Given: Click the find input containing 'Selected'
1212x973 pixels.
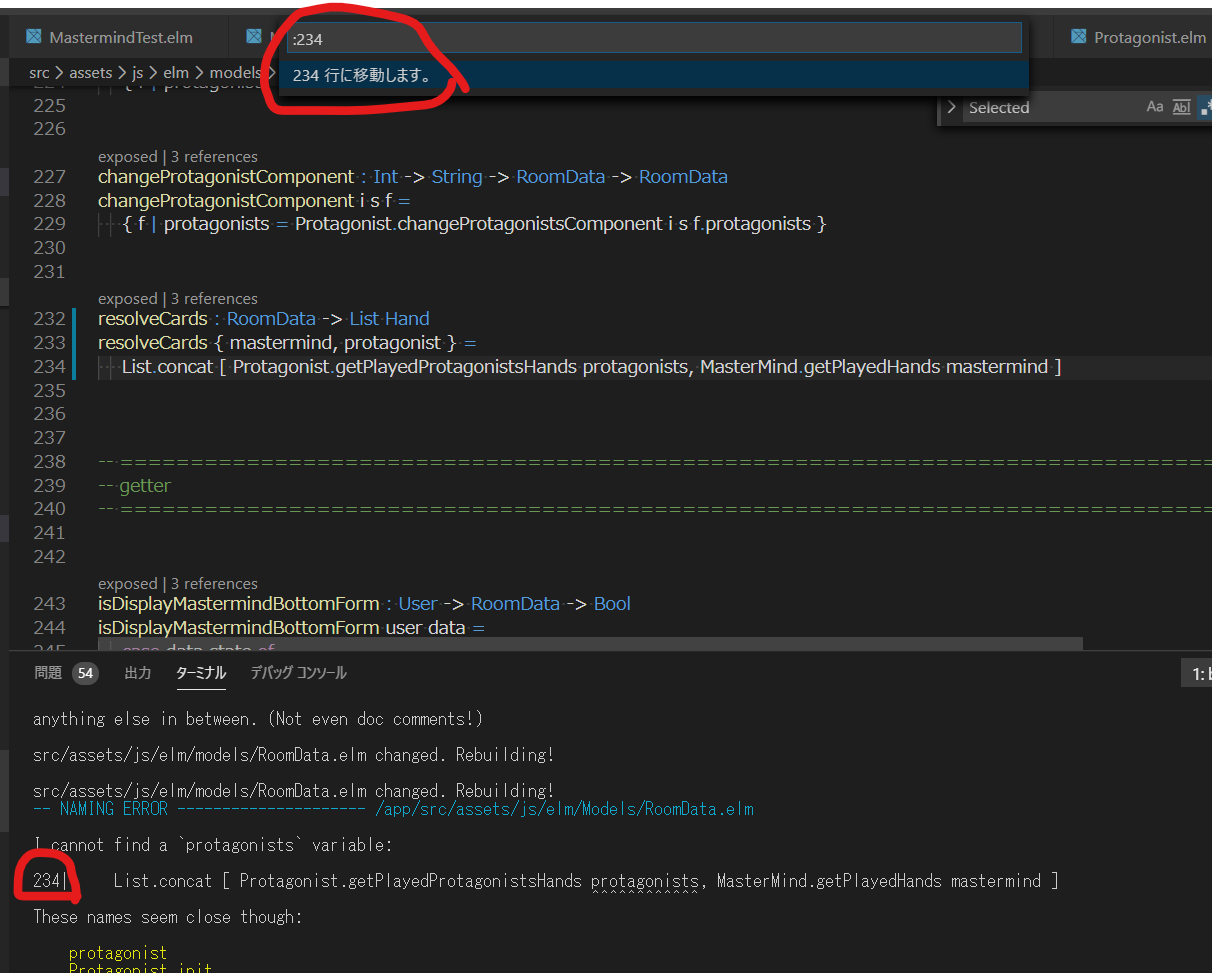Looking at the screenshot, I should tap(1050, 107).
